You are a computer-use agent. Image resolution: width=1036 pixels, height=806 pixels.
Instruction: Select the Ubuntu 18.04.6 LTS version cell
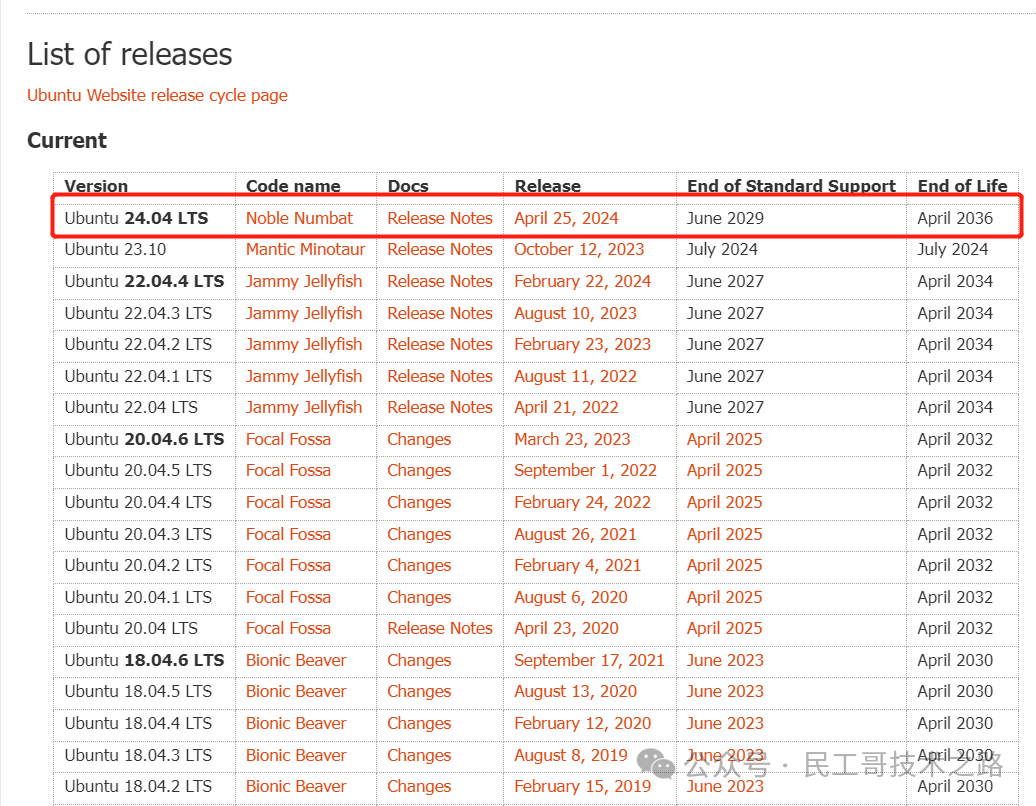click(144, 660)
